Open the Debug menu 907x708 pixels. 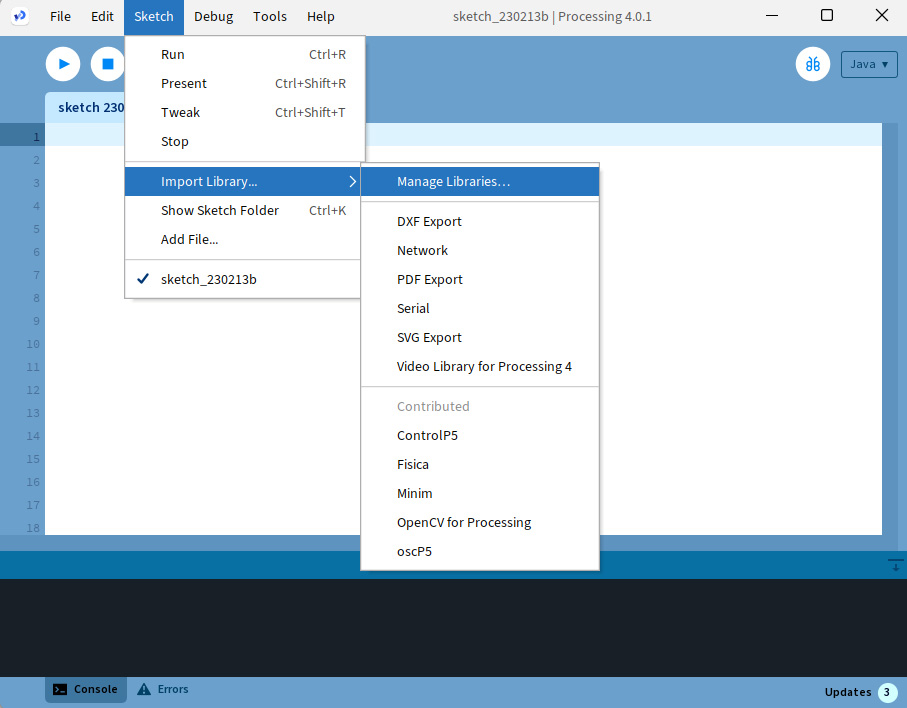(x=213, y=16)
